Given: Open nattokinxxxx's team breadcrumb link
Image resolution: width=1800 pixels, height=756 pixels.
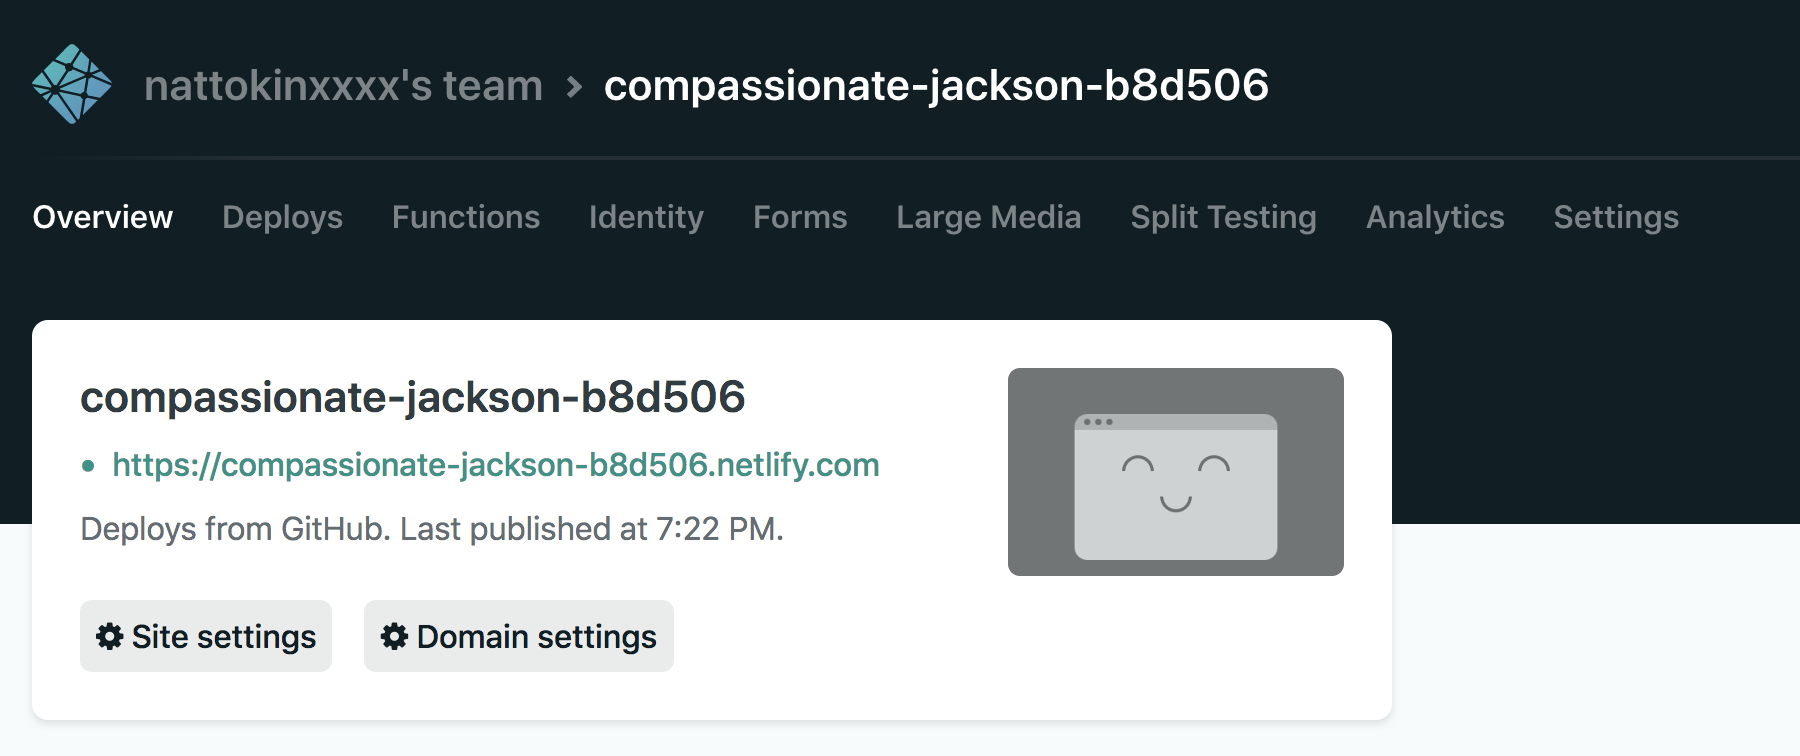Looking at the screenshot, I should tap(343, 86).
